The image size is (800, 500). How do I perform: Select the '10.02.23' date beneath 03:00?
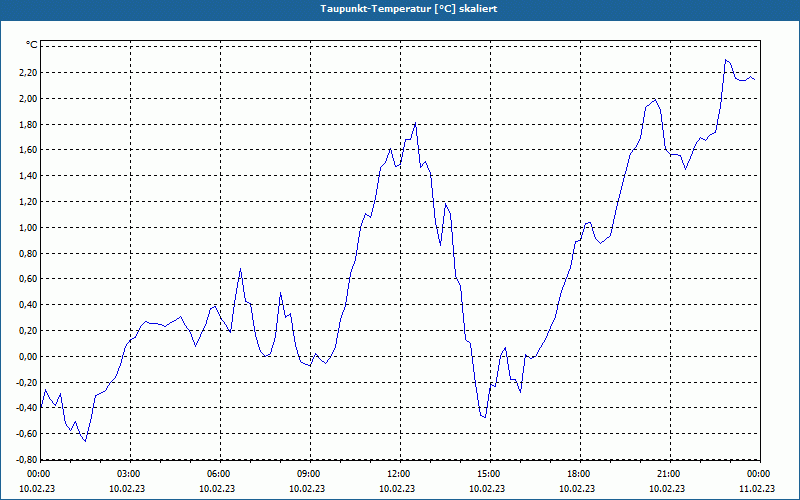click(127, 489)
